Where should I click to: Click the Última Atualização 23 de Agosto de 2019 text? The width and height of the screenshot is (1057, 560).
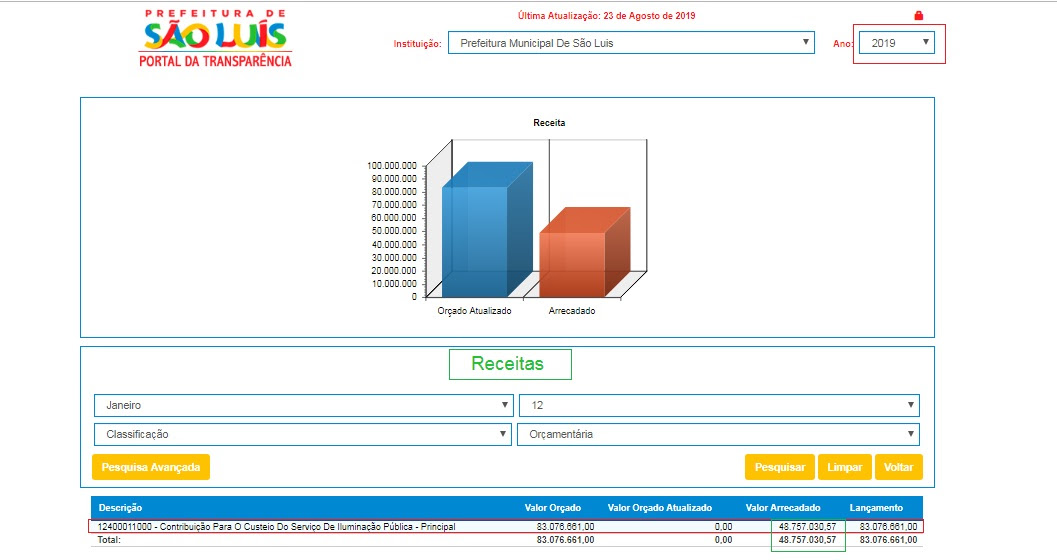[x=607, y=15]
